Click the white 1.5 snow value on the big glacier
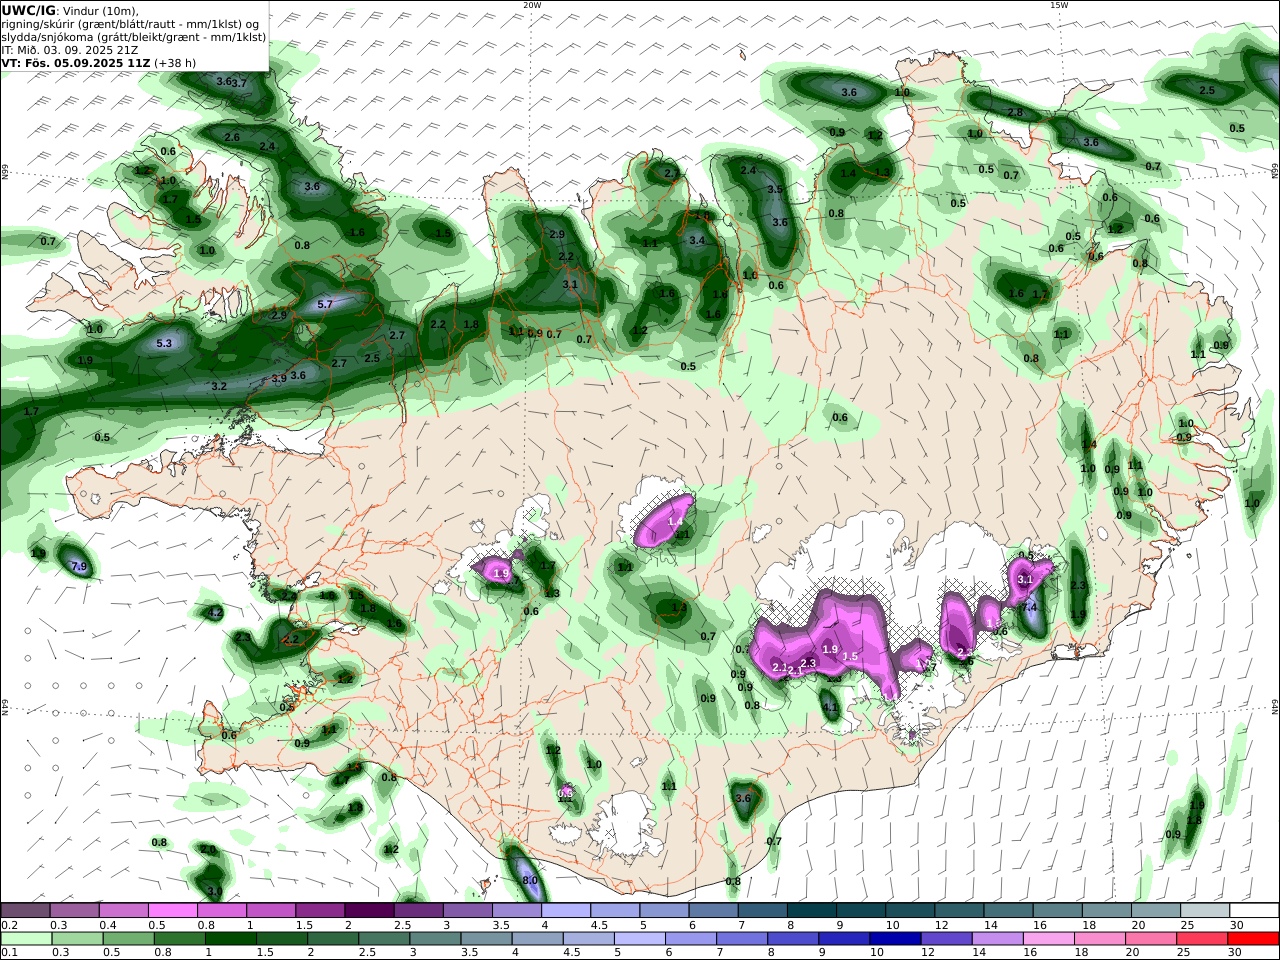The image size is (1280, 960). pyautogui.click(x=851, y=656)
